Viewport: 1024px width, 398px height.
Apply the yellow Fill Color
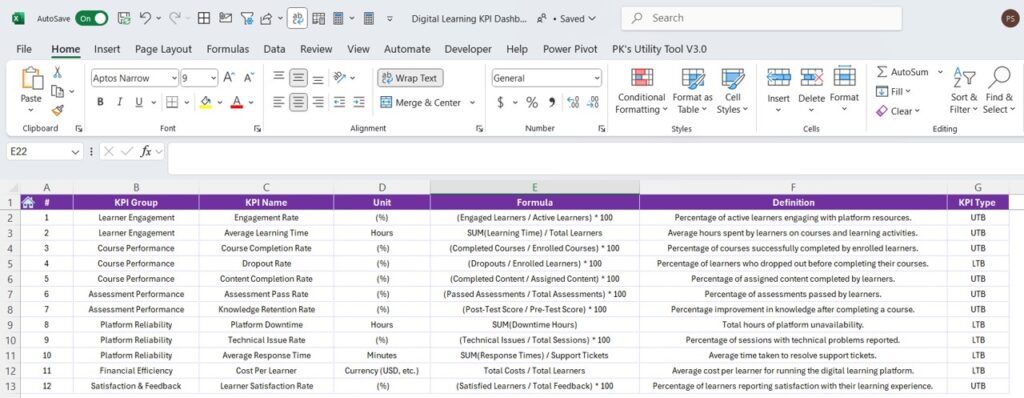[x=206, y=102]
